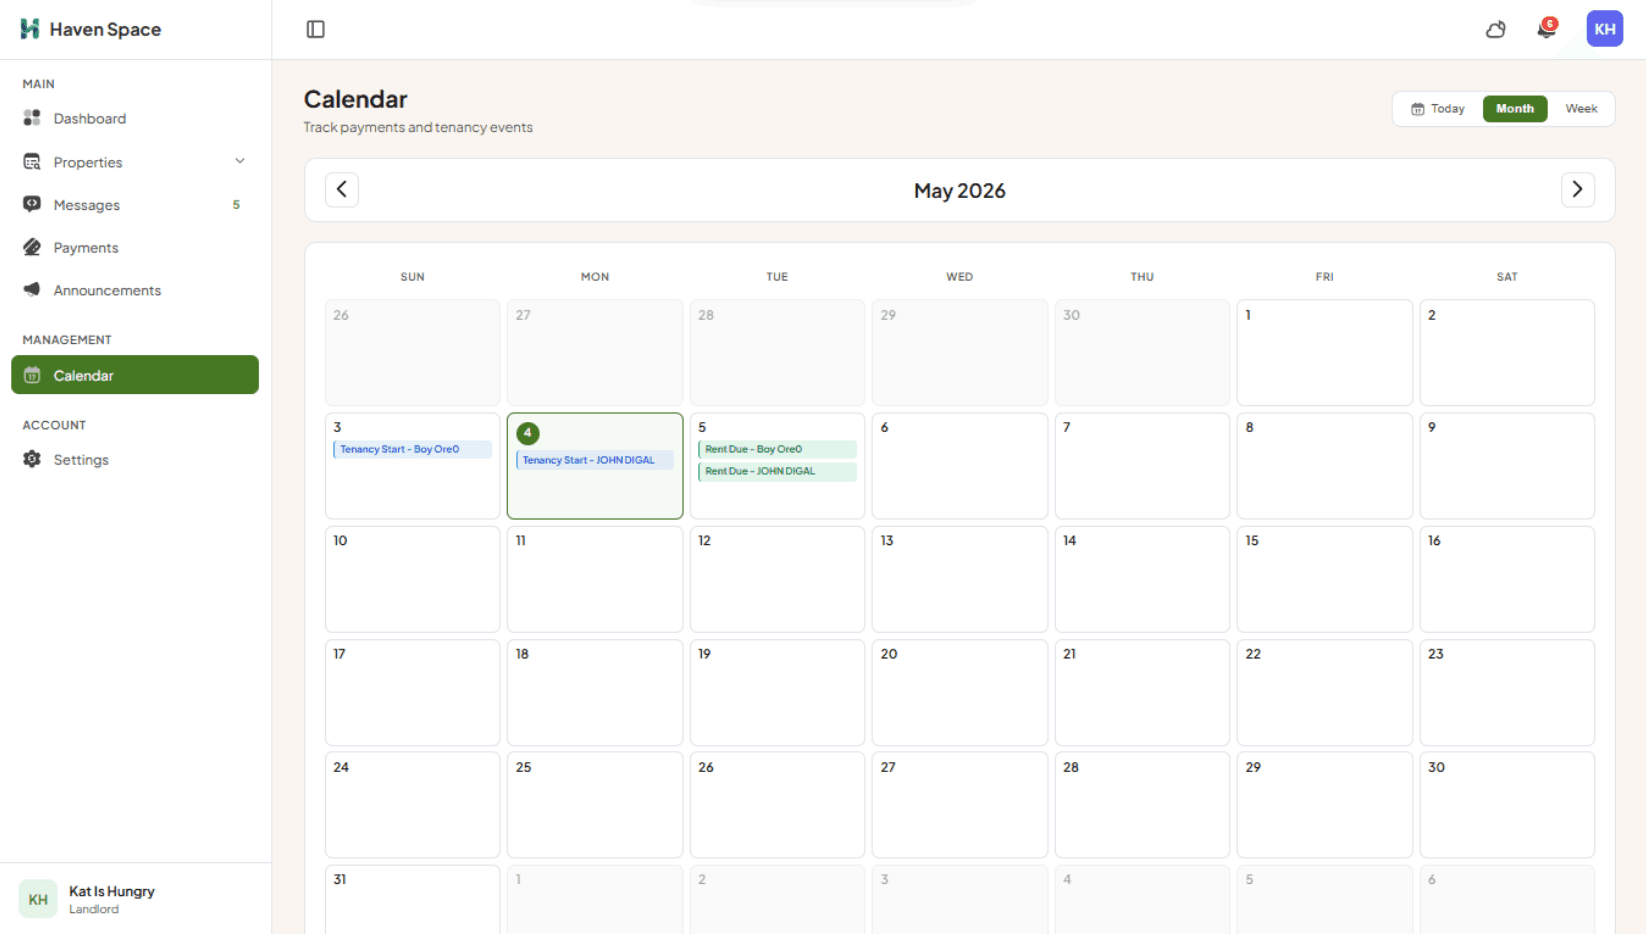Click the Payments sidebar icon
This screenshot has width=1646, height=938.
tap(32, 247)
